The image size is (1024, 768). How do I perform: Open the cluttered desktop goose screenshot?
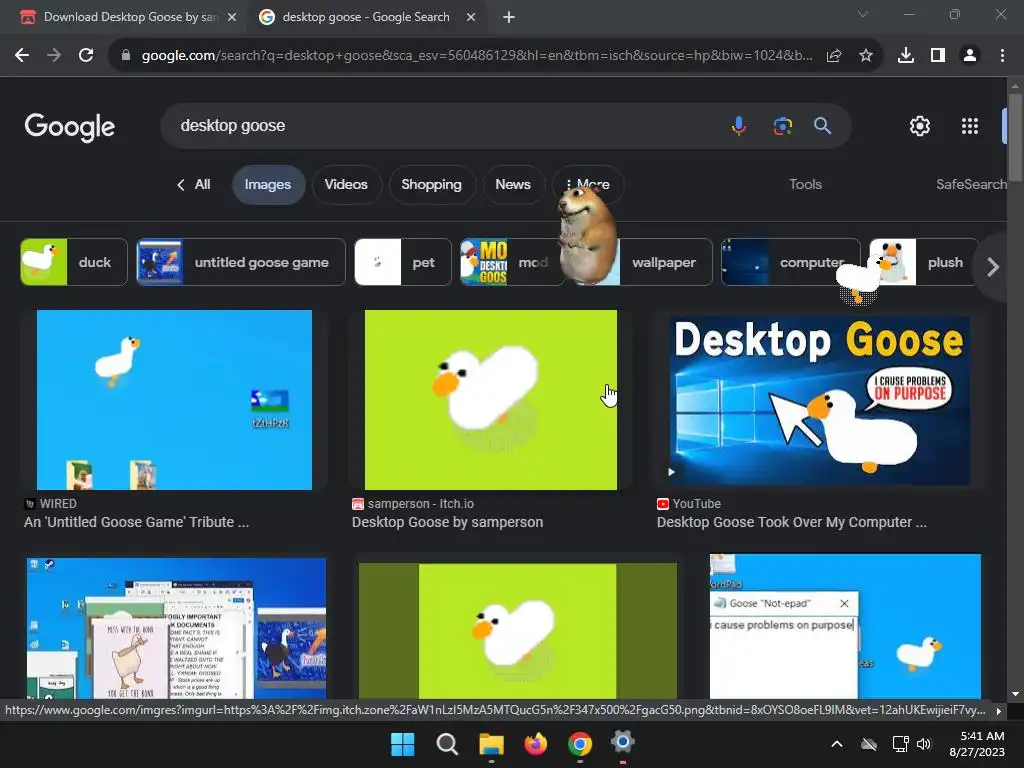[176, 628]
